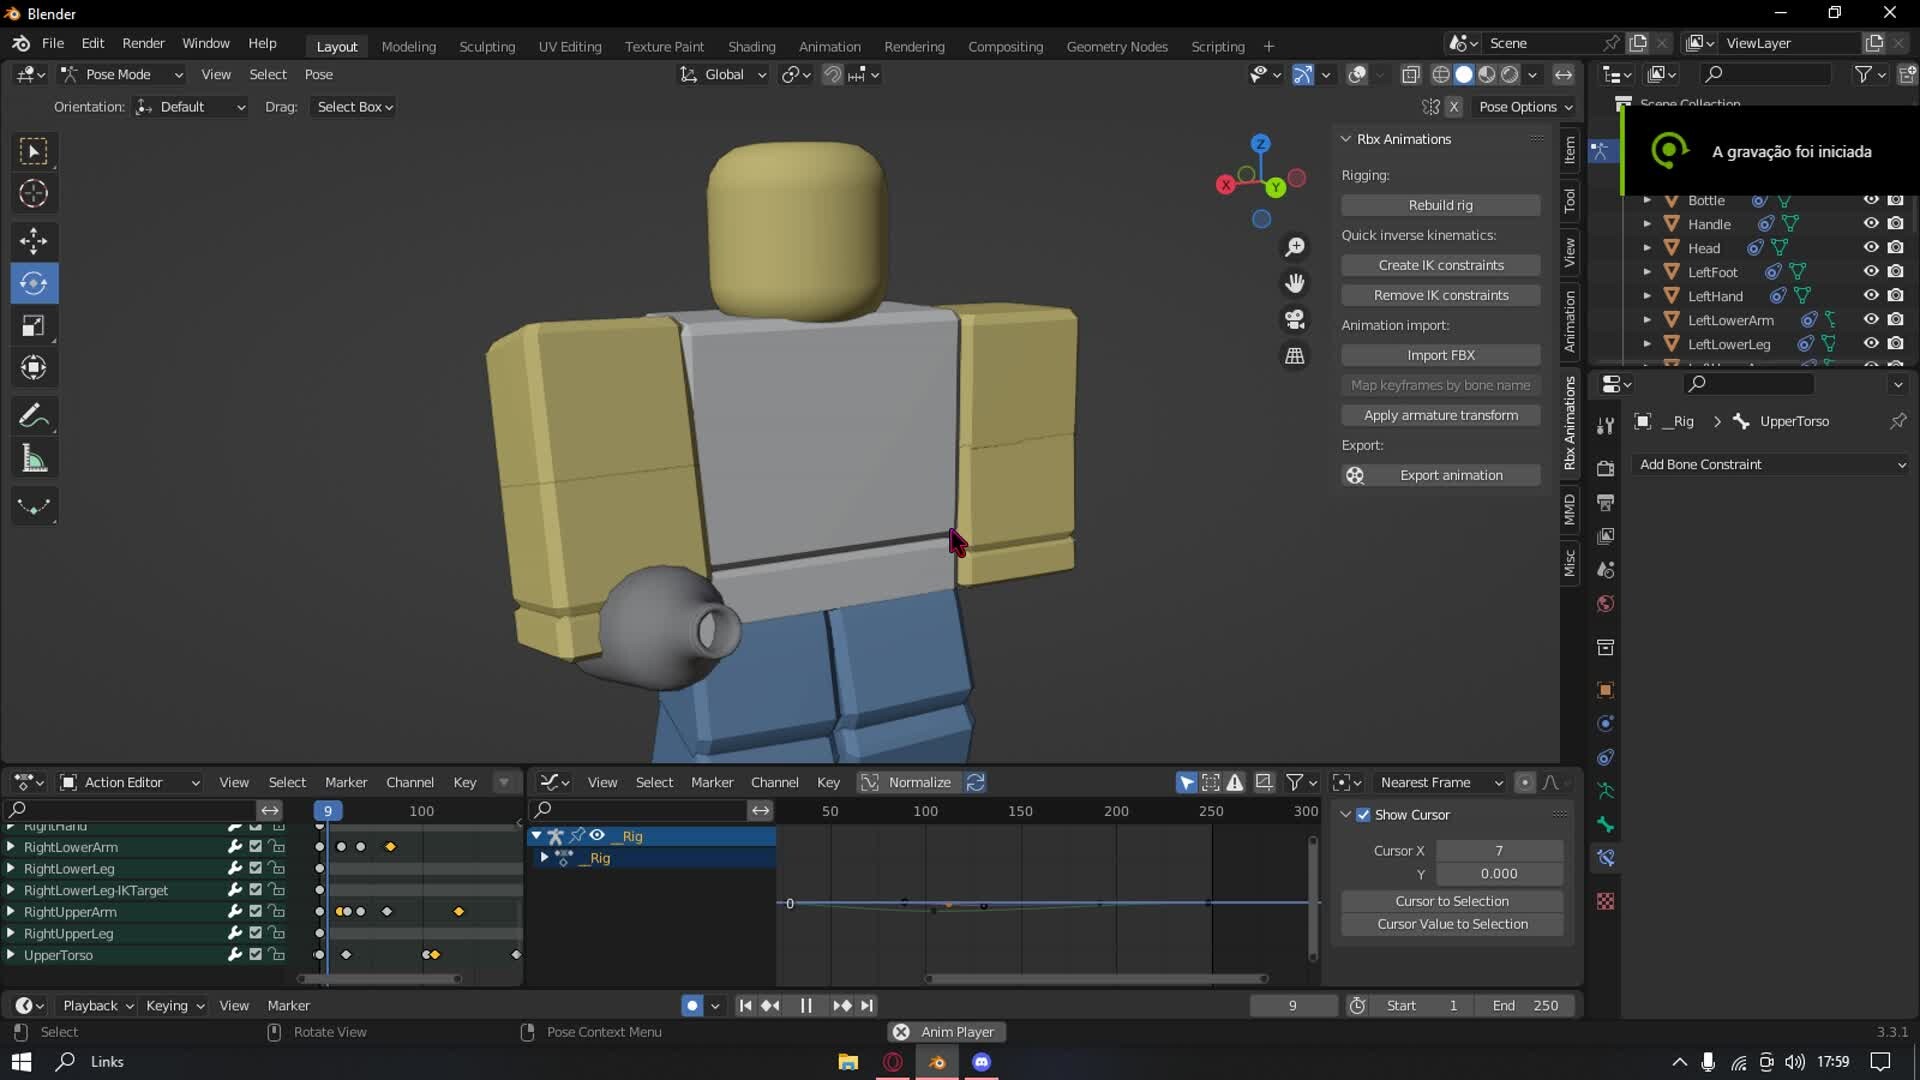Switch to the Animation workspace tab

(828, 46)
